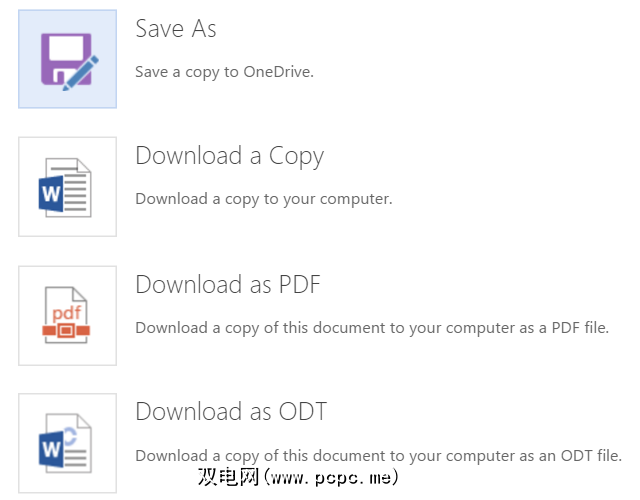Select the Download as PDF heading
This screenshot has height=500, width=640.
228,284
